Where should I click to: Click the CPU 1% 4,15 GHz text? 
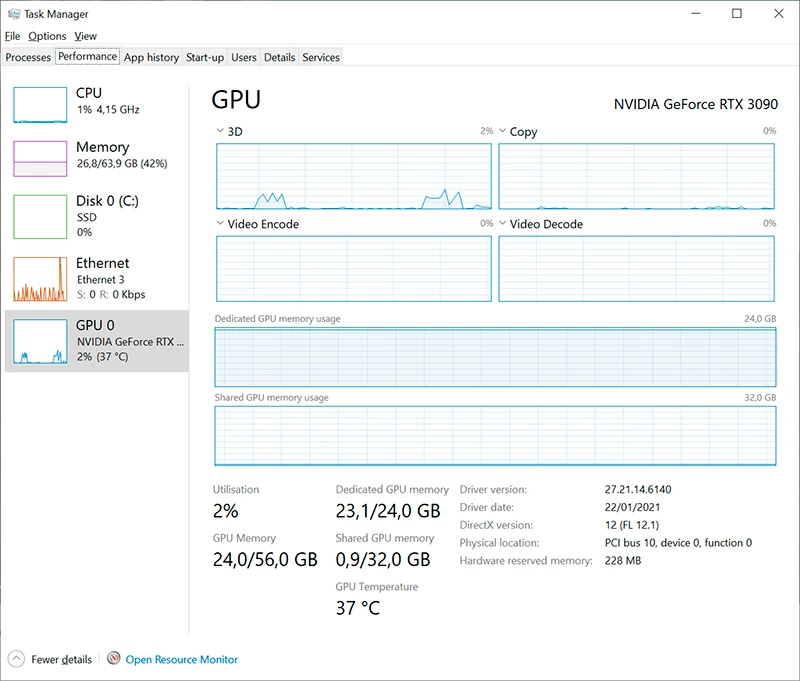point(108,110)
